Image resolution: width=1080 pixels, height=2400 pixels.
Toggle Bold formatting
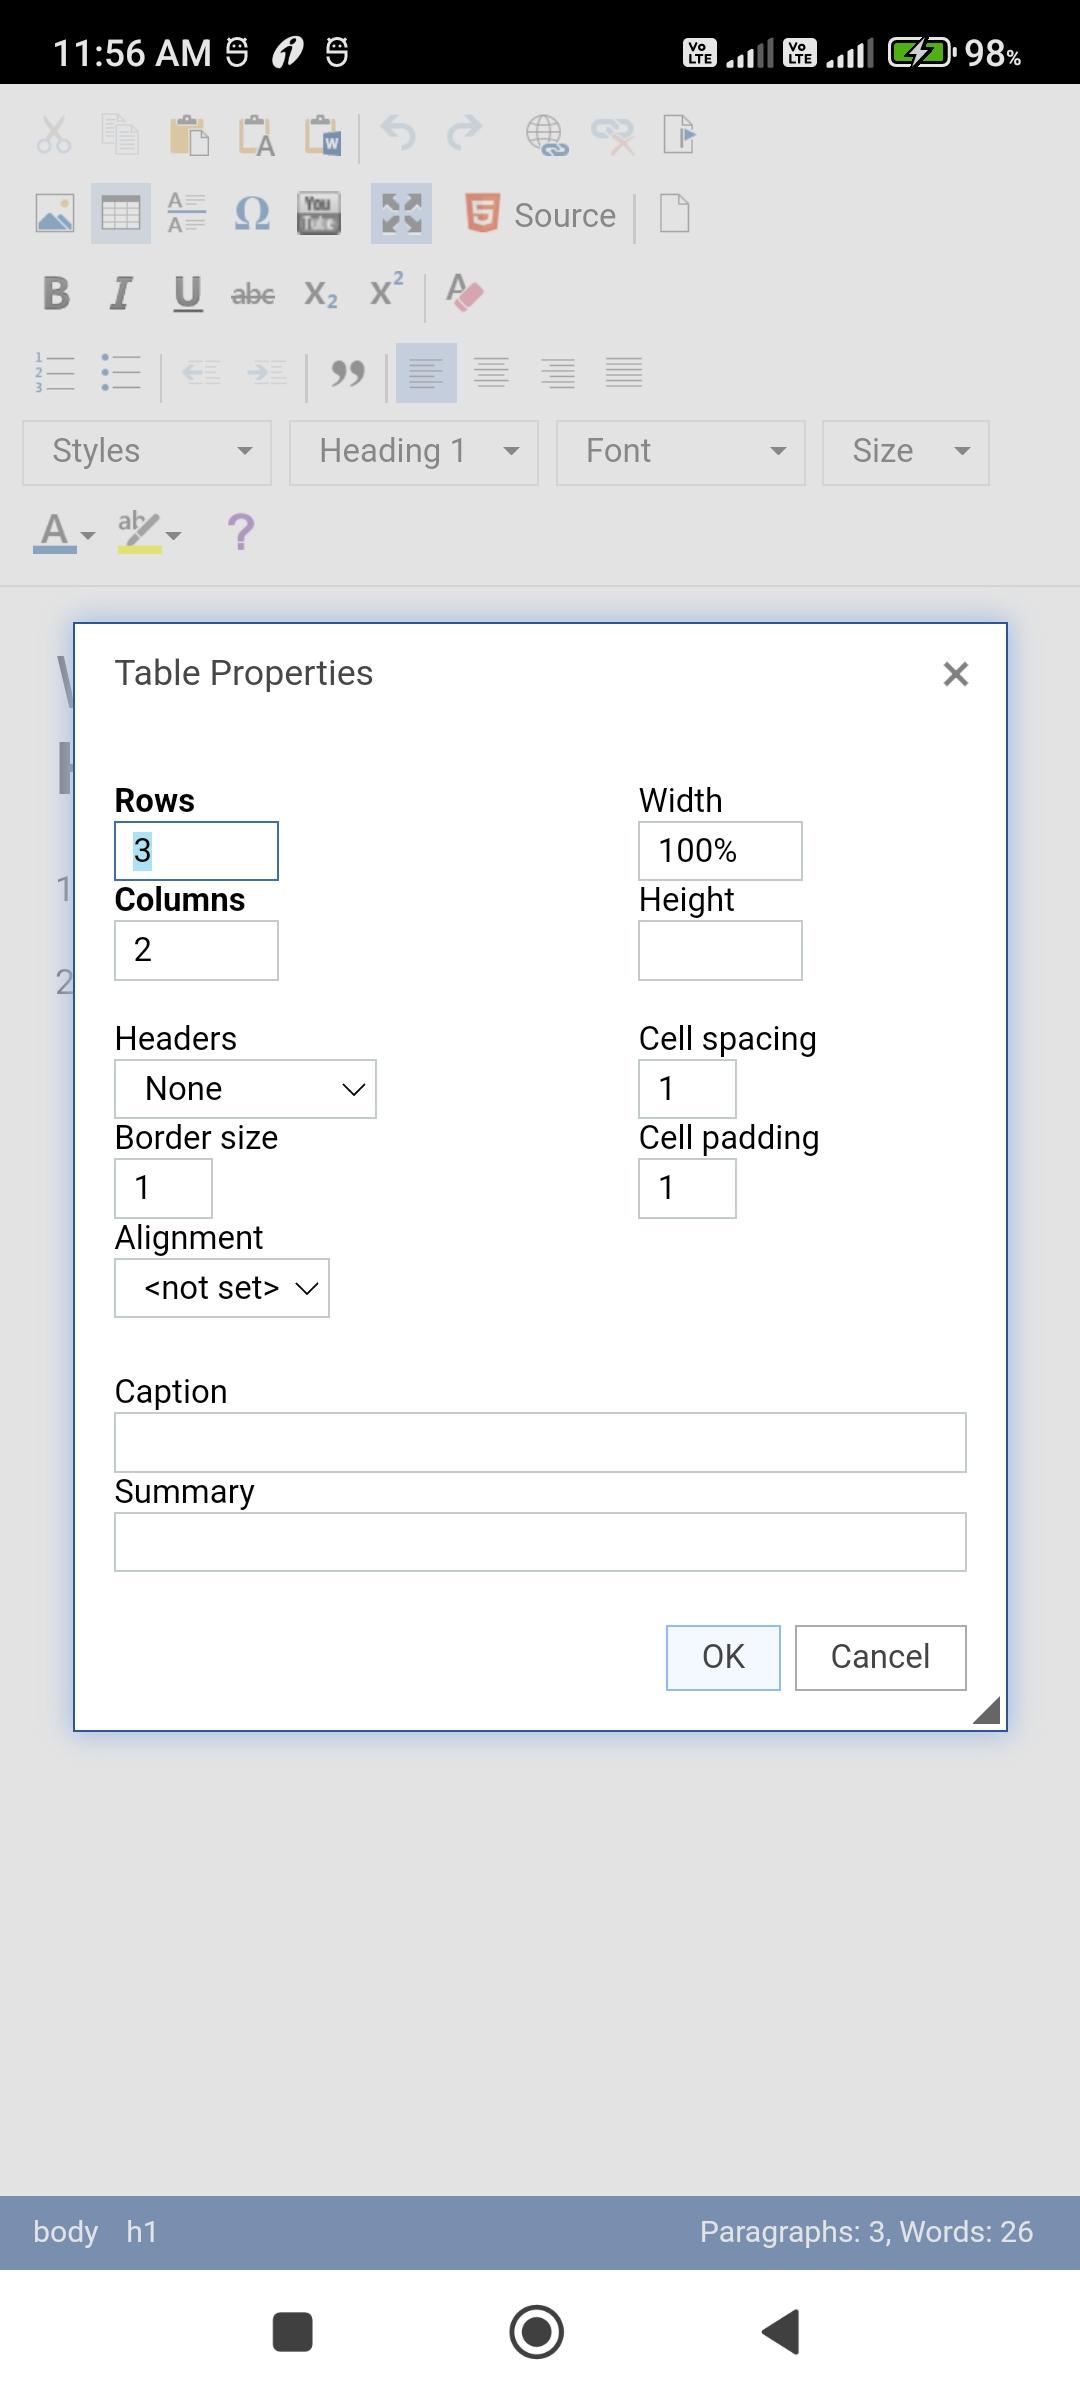[56, 293]
